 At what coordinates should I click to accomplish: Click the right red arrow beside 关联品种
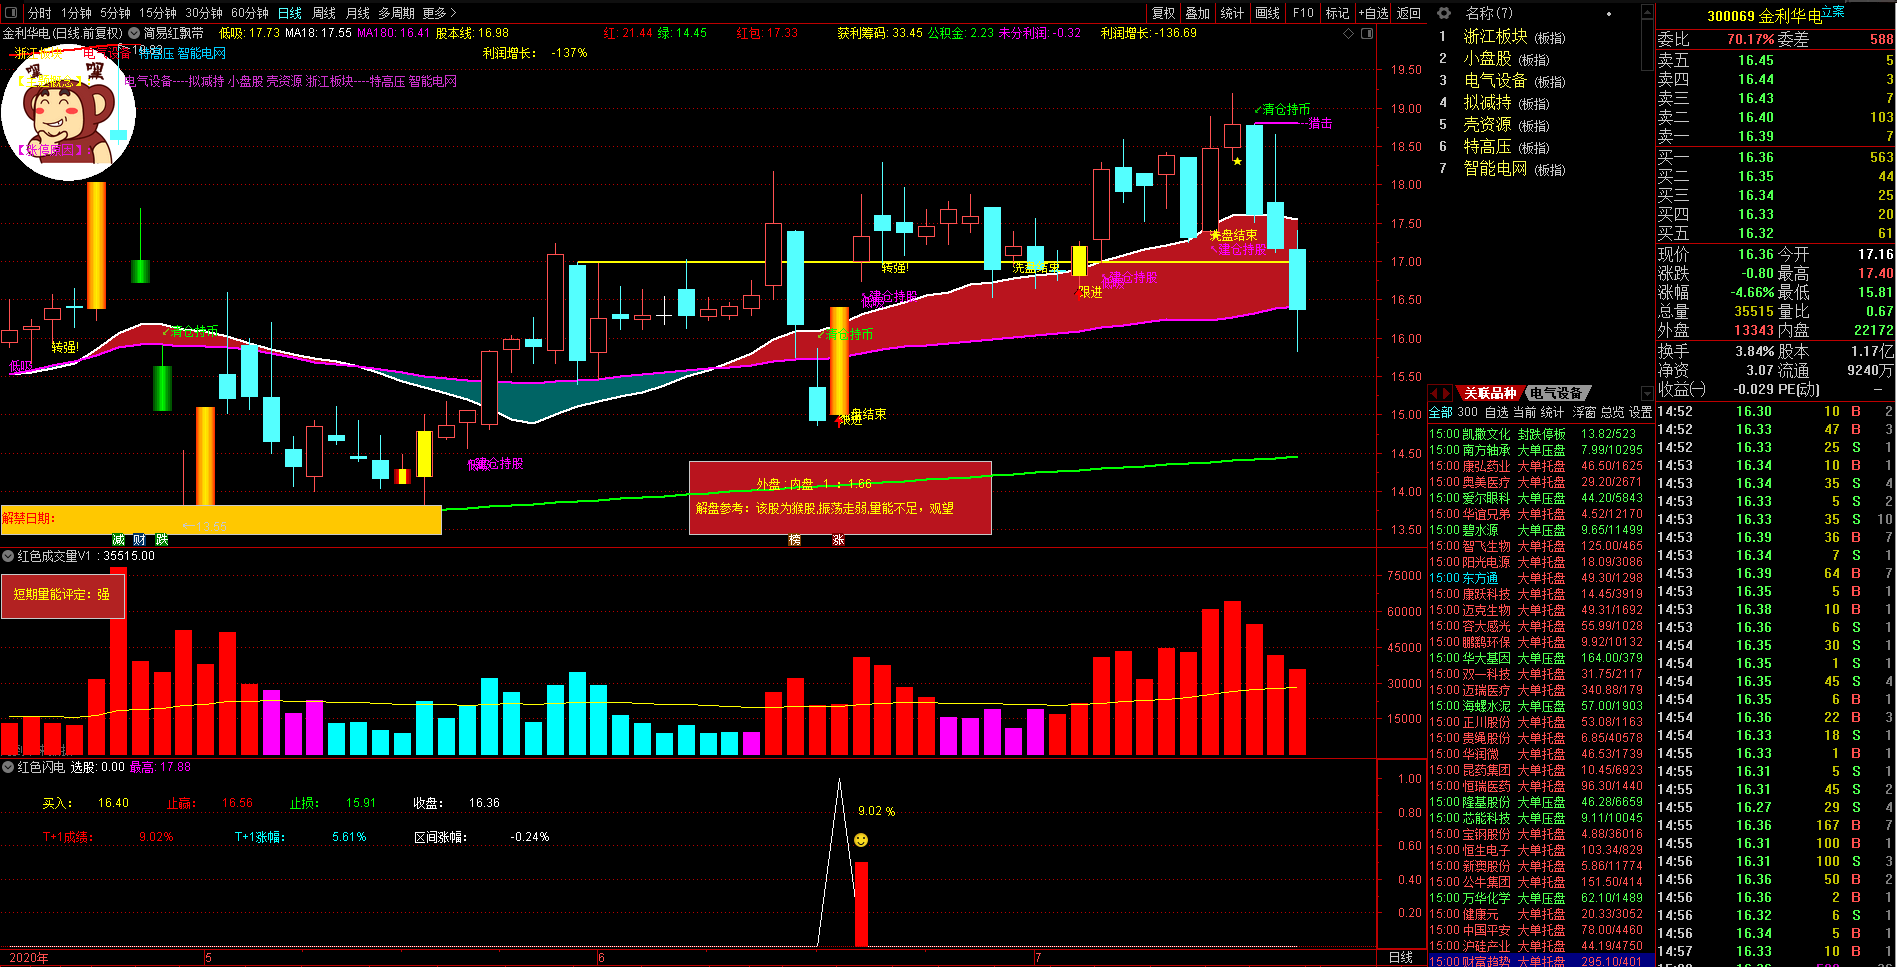pyautogui.click(x=1446, y=393)
